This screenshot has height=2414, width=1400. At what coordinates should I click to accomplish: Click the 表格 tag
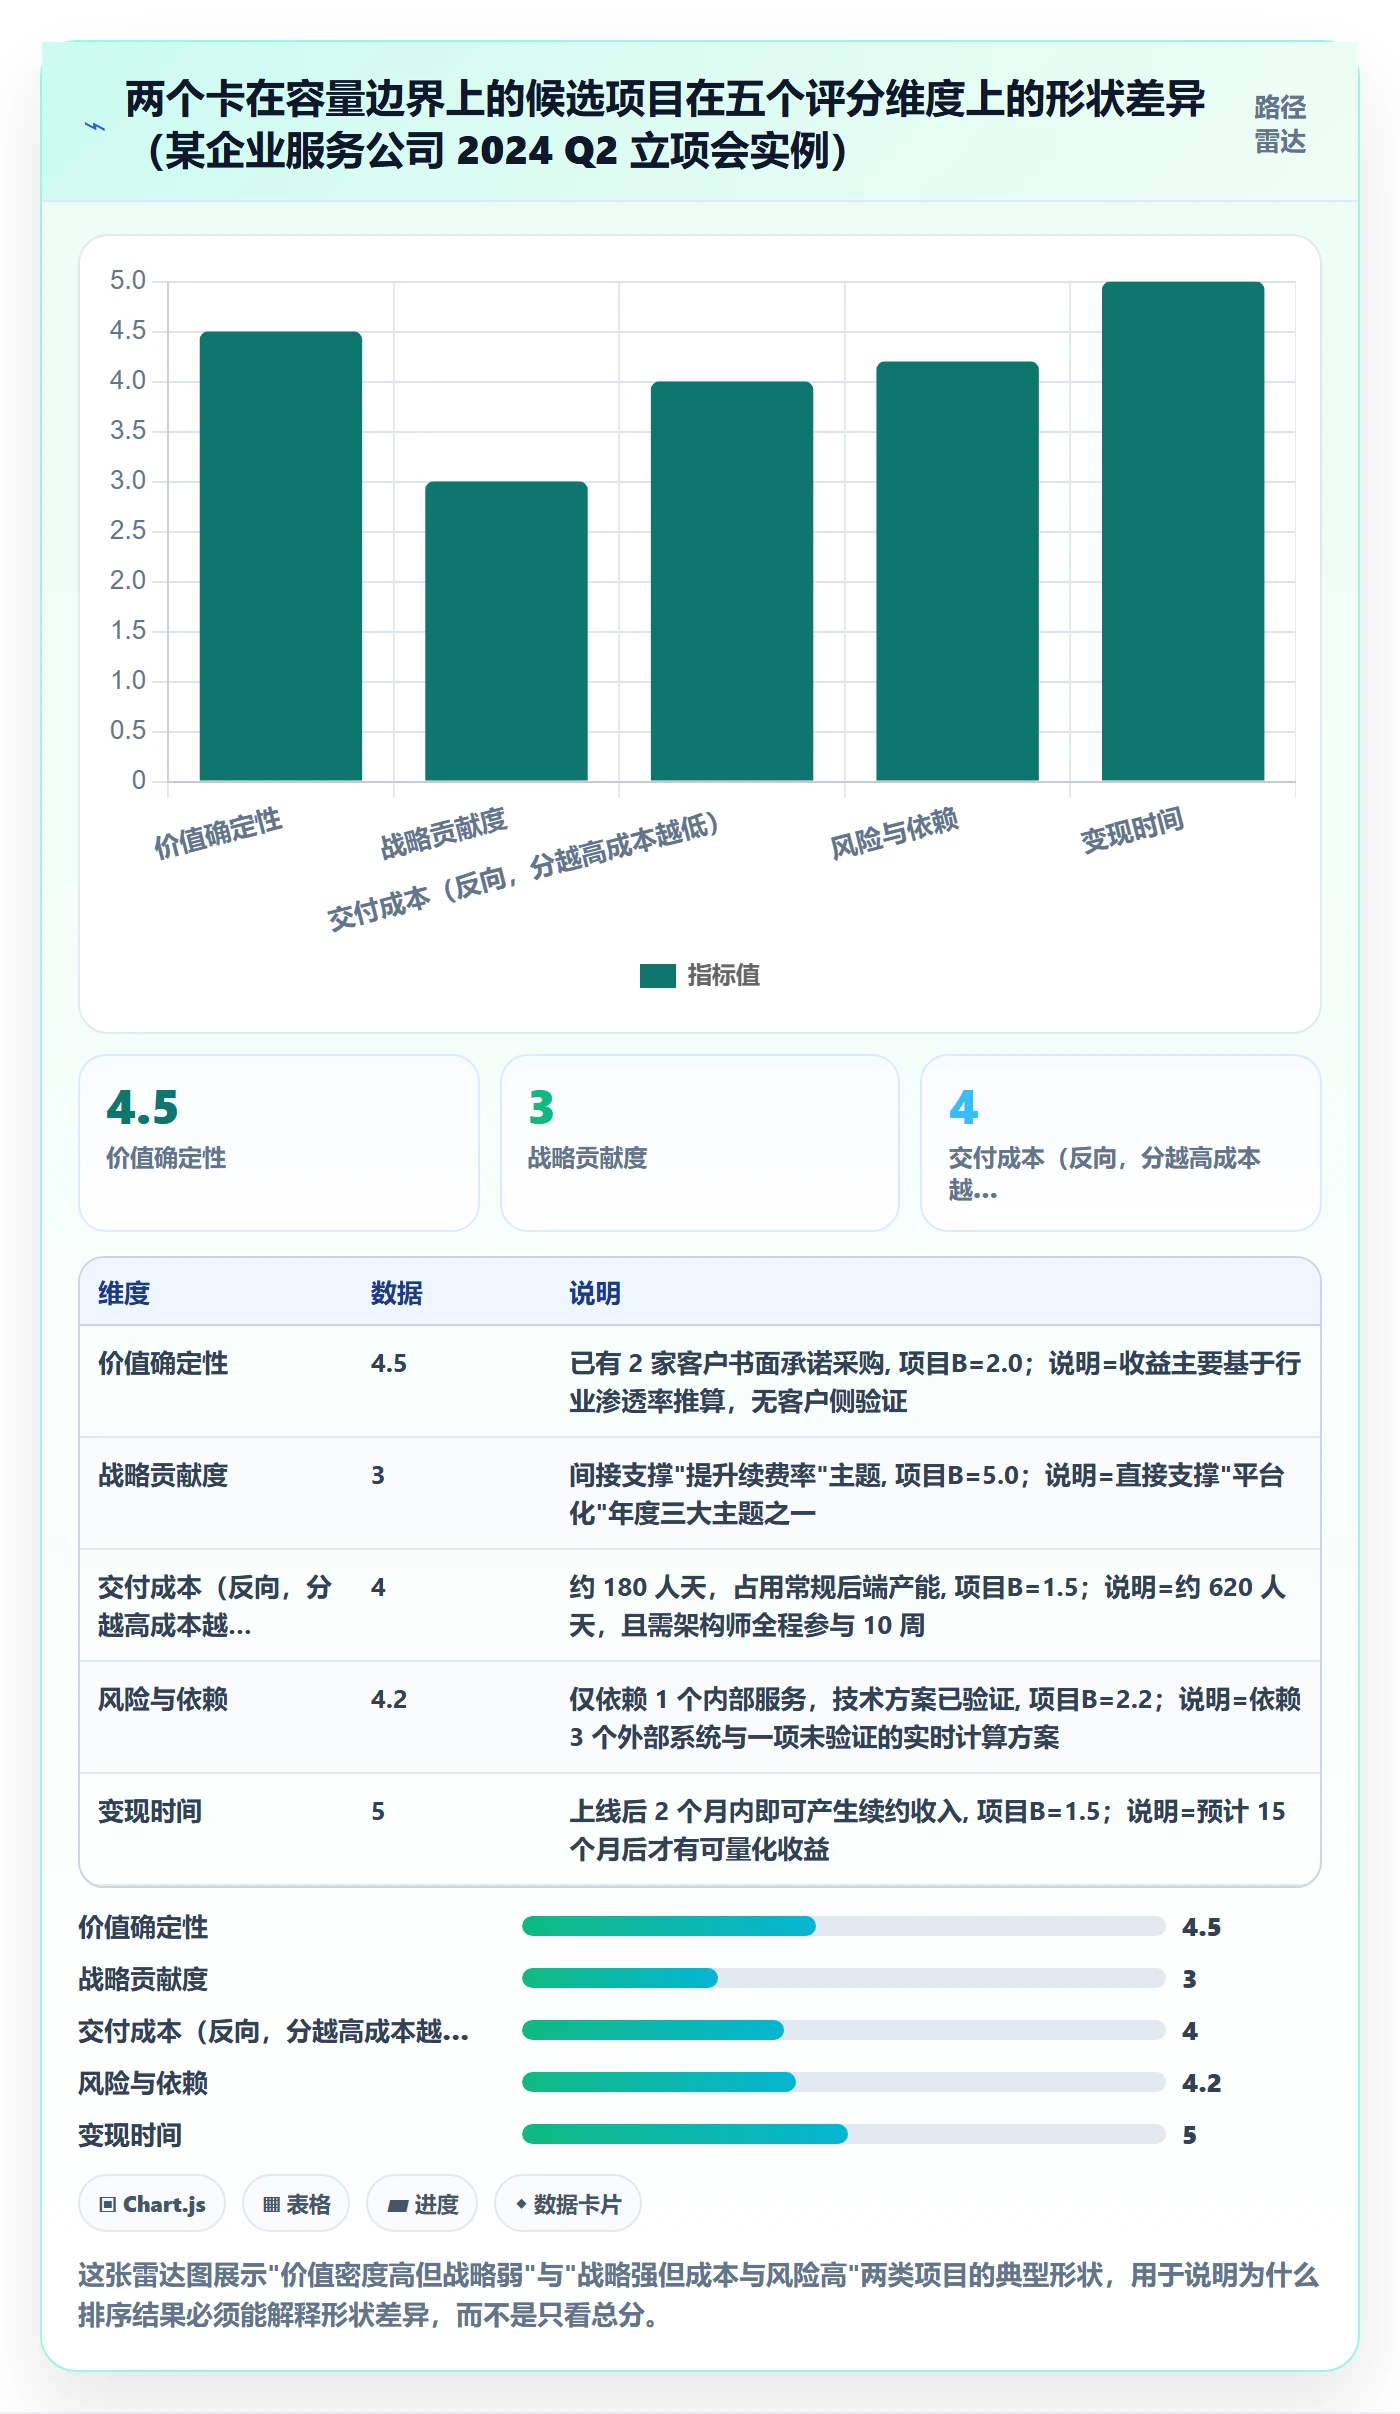pos(296,2203)
